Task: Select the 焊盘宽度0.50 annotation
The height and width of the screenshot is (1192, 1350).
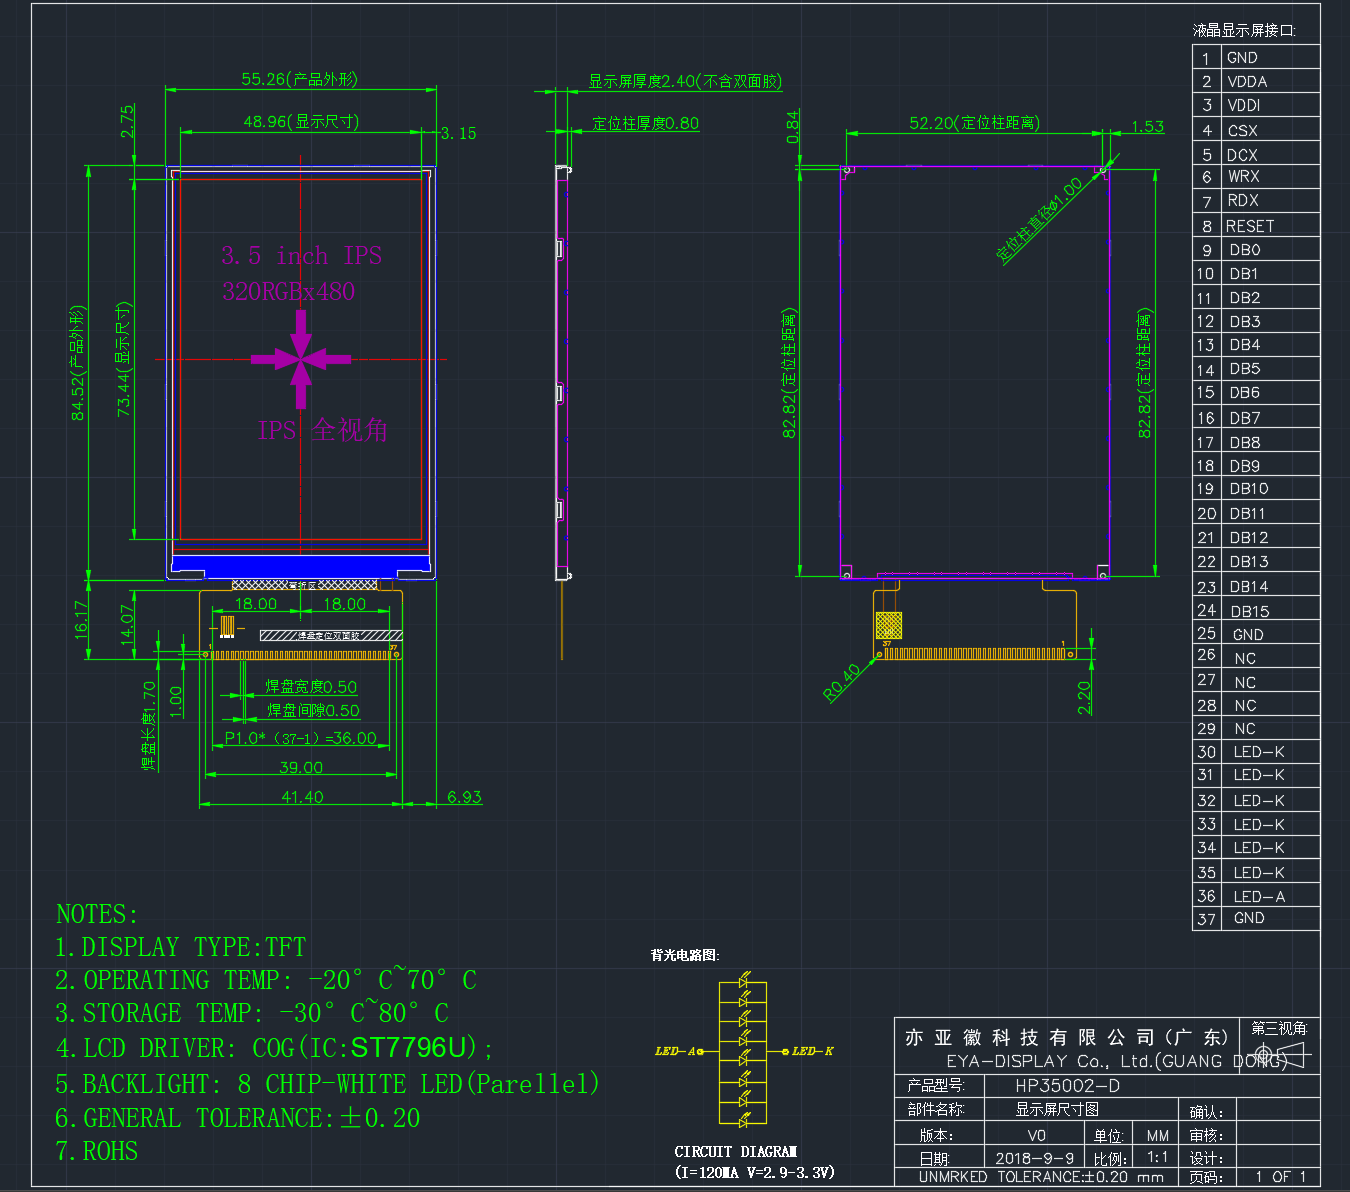Action: (311, 687)
